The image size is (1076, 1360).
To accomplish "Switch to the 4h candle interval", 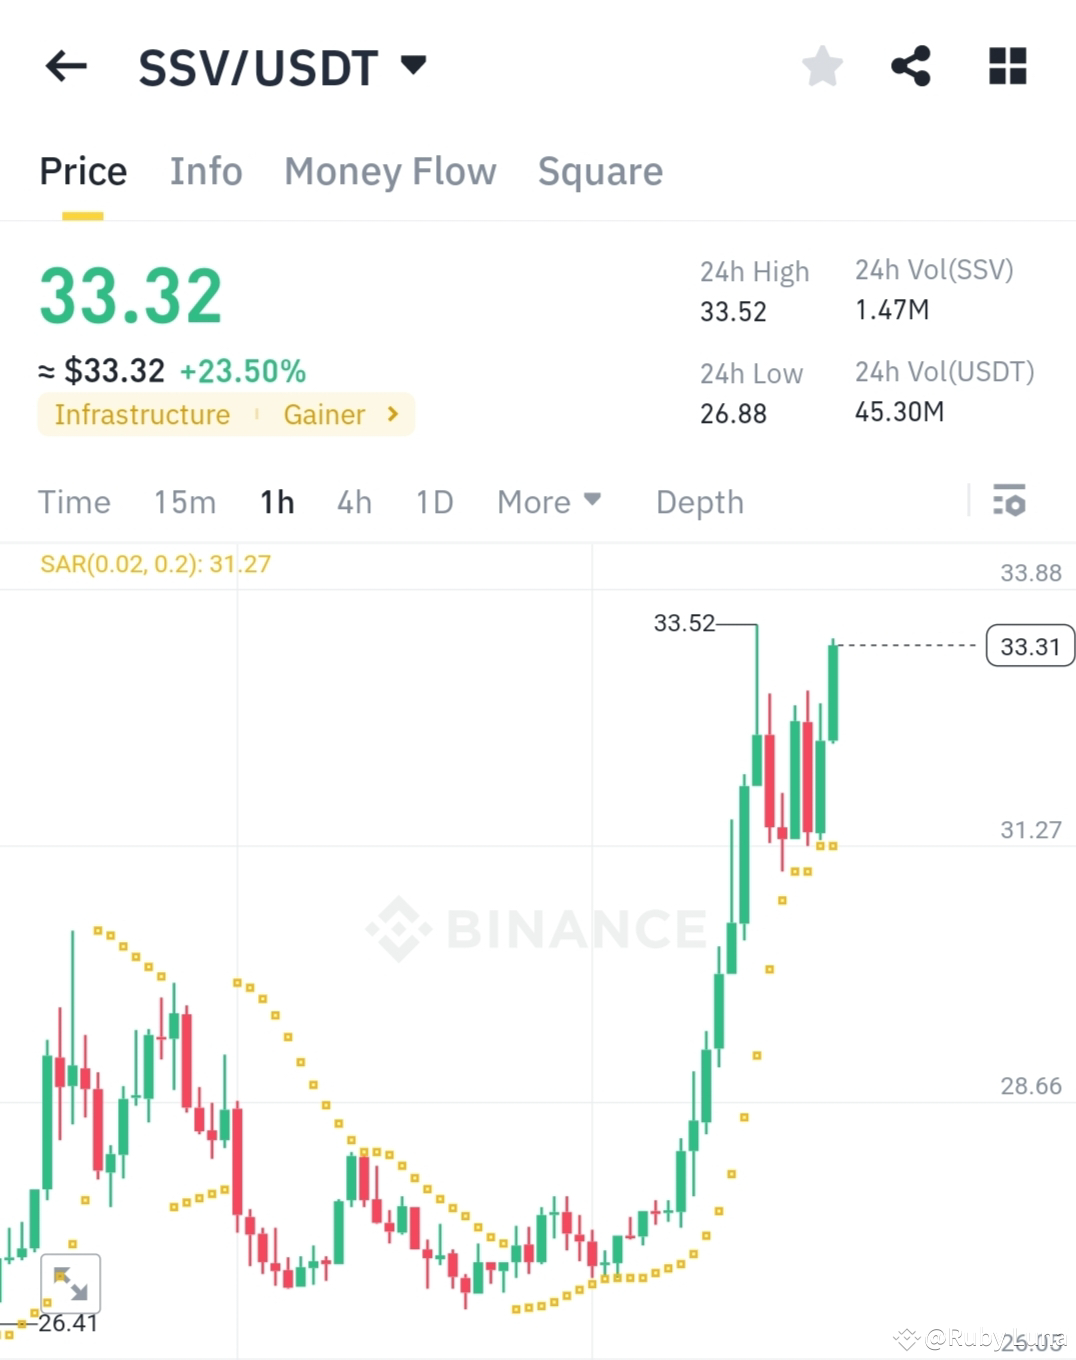I will [x=354, y=502].
